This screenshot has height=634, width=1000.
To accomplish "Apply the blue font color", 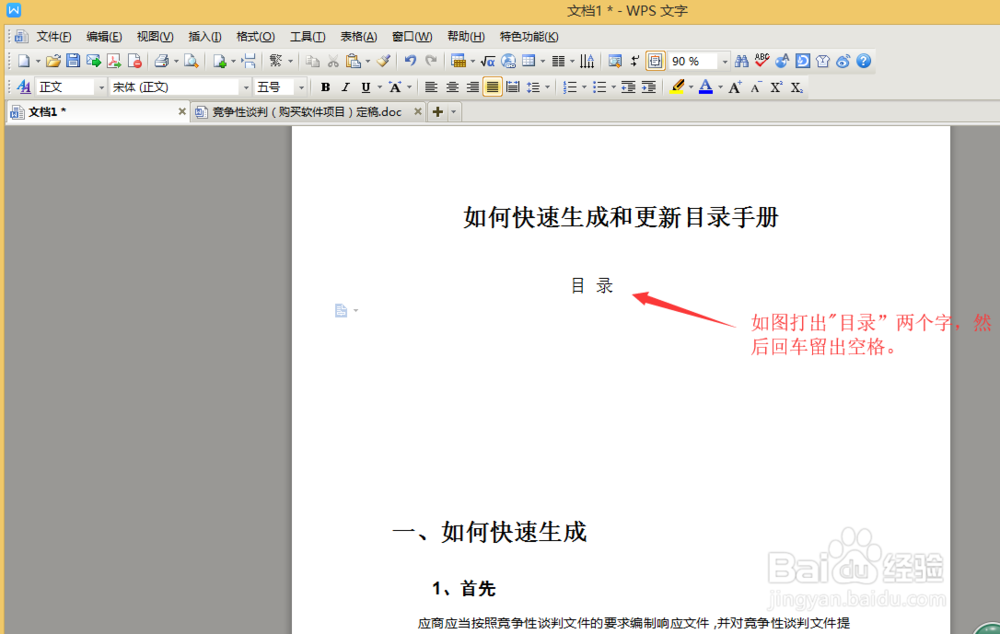I will point(705,87).
